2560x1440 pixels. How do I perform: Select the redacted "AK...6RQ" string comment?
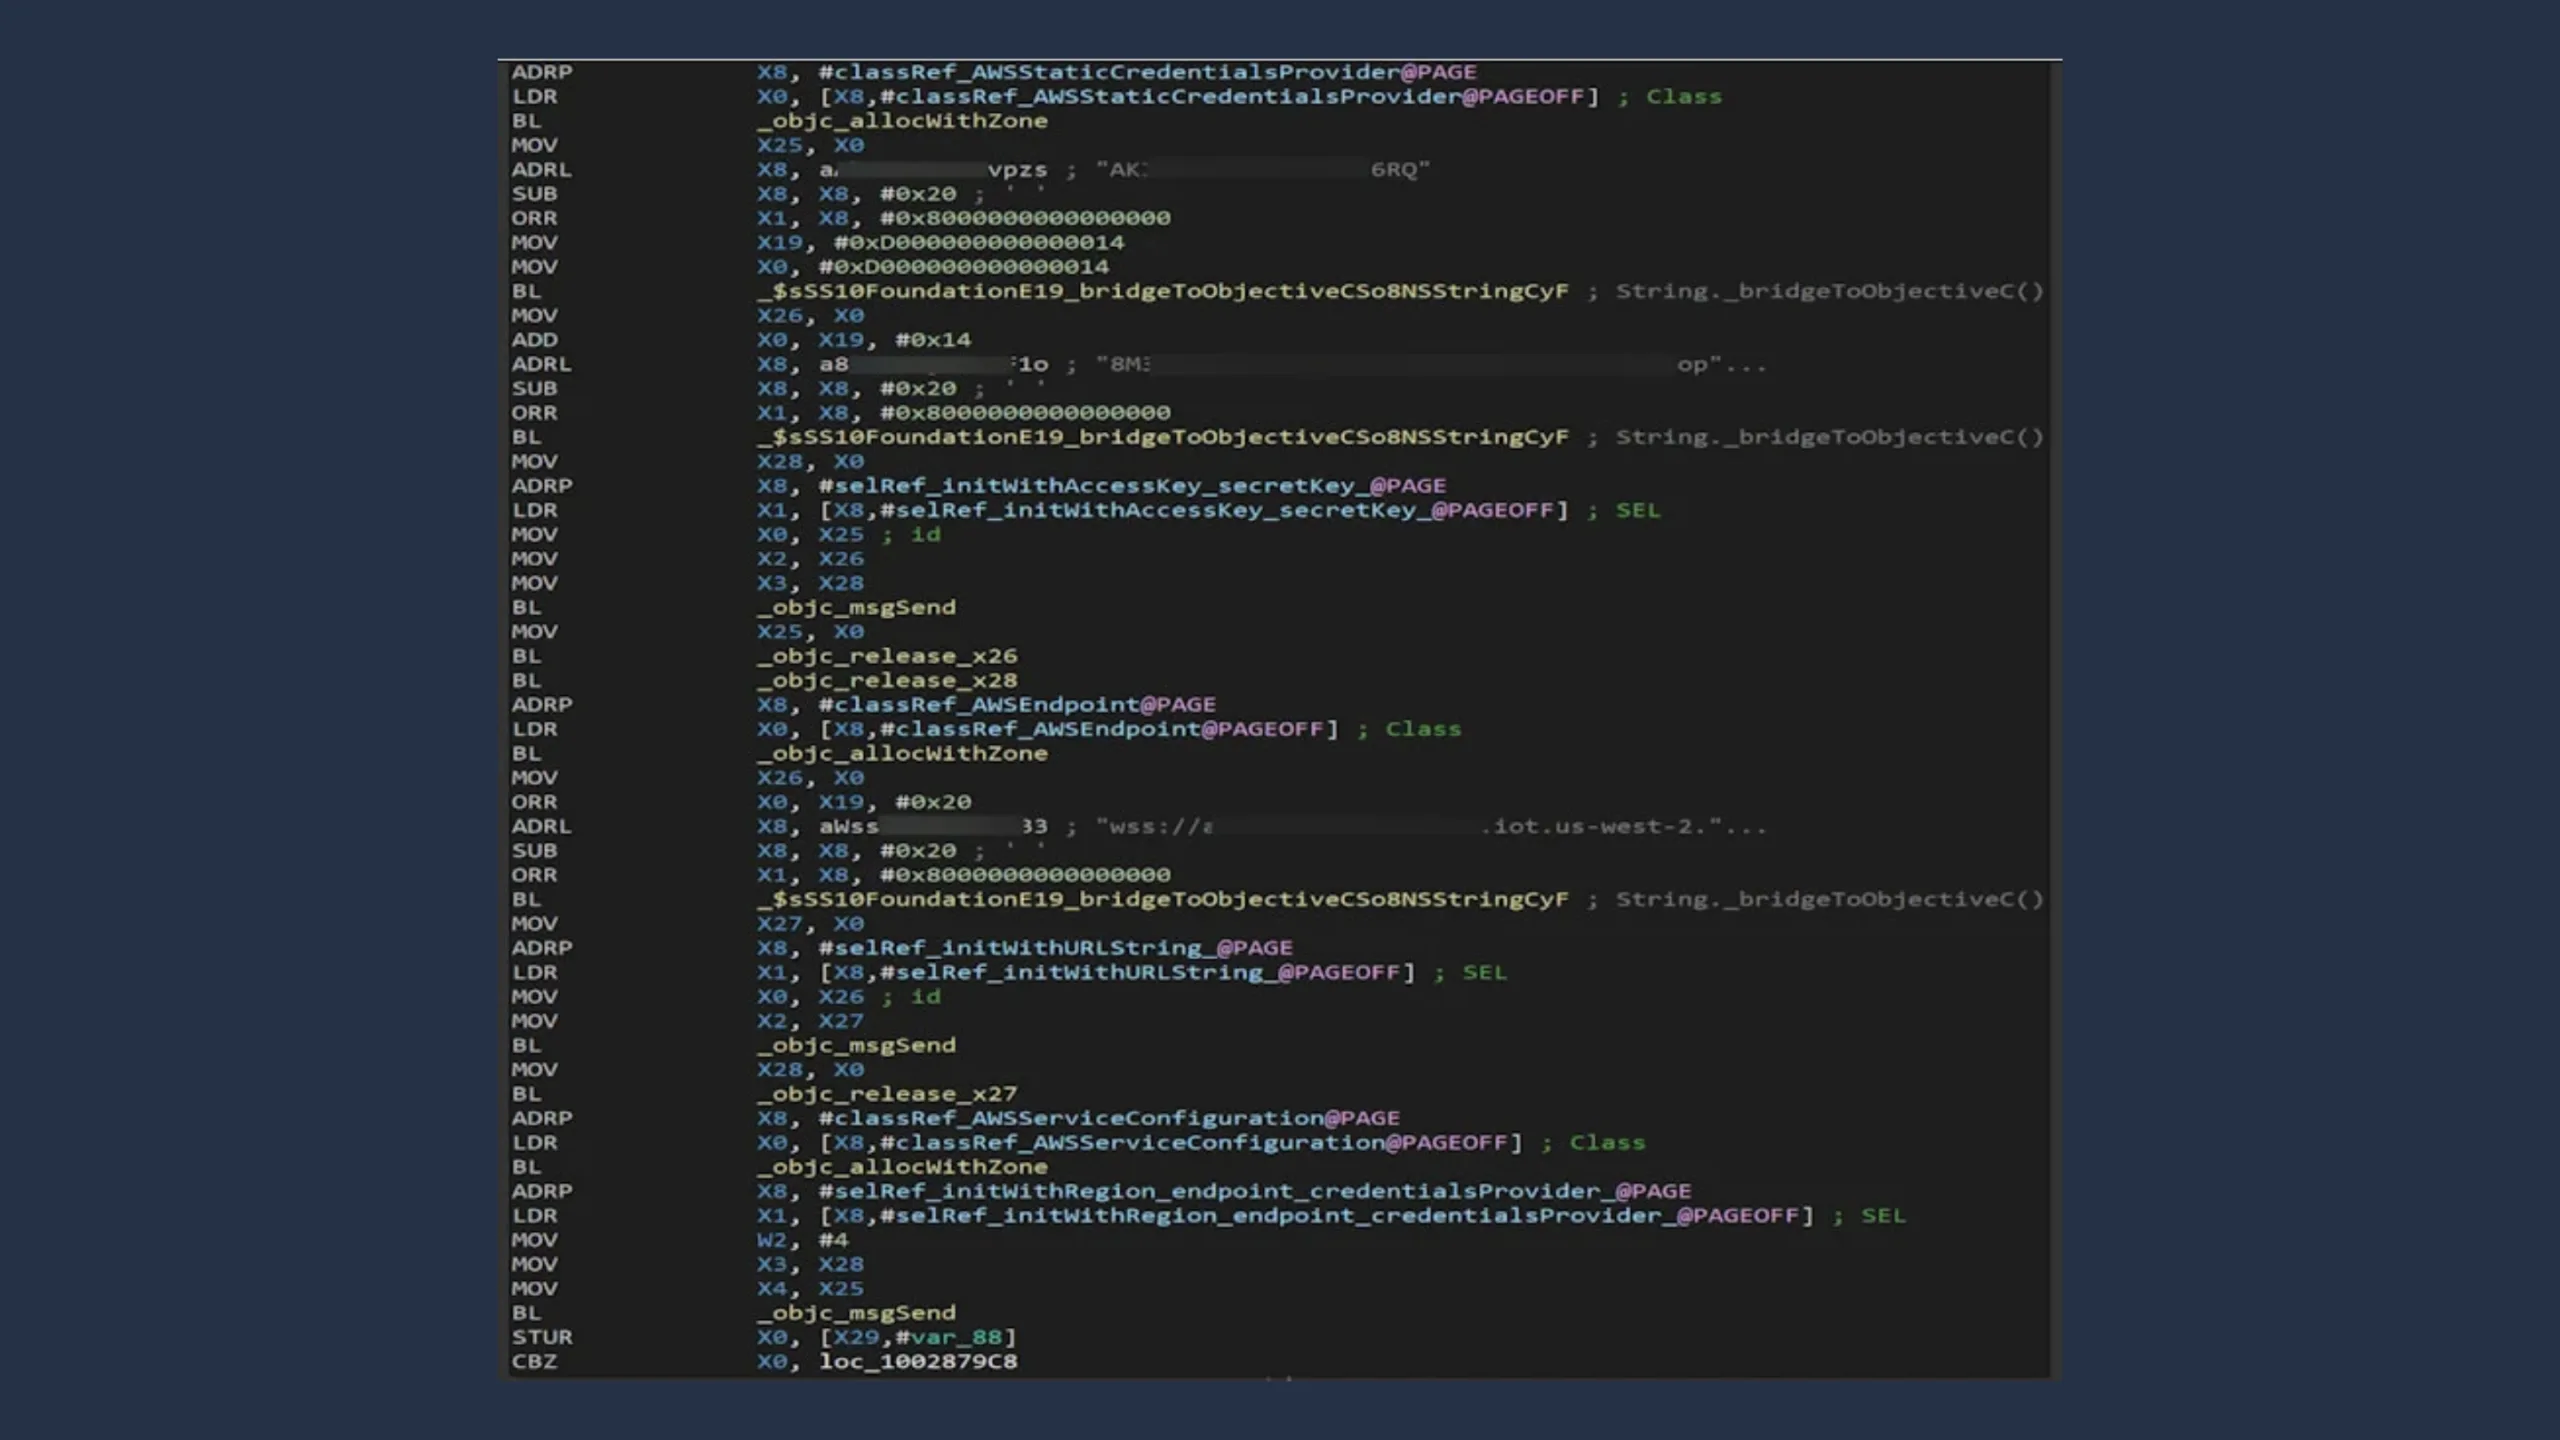tap(1263, 170)
